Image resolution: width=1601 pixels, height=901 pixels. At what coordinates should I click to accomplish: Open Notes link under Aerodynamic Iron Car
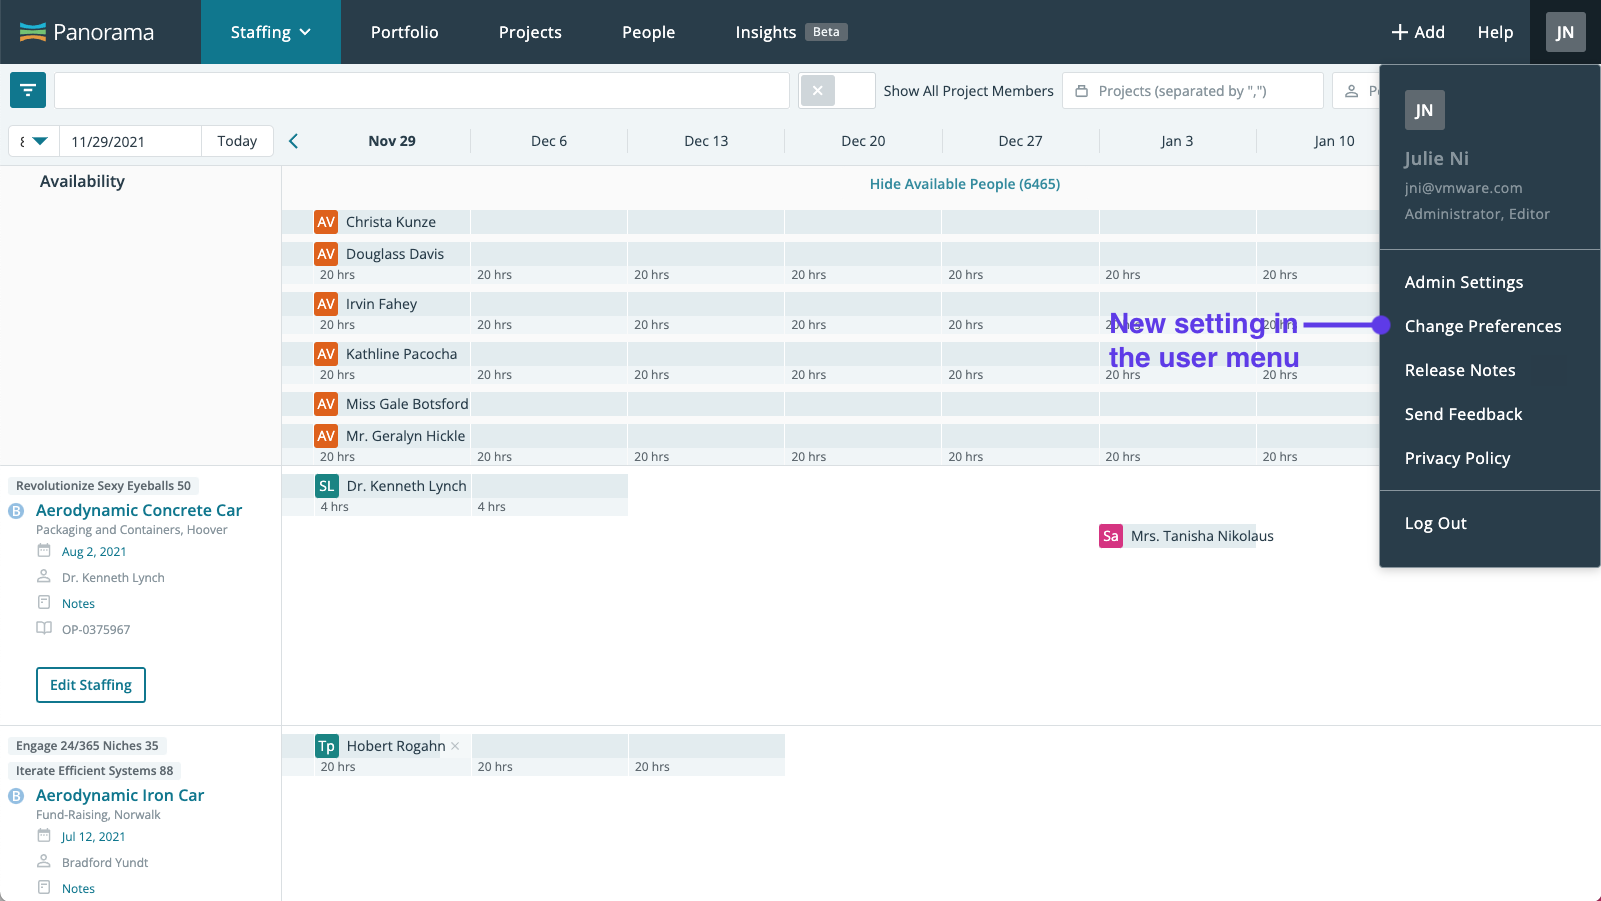[78, 888]
